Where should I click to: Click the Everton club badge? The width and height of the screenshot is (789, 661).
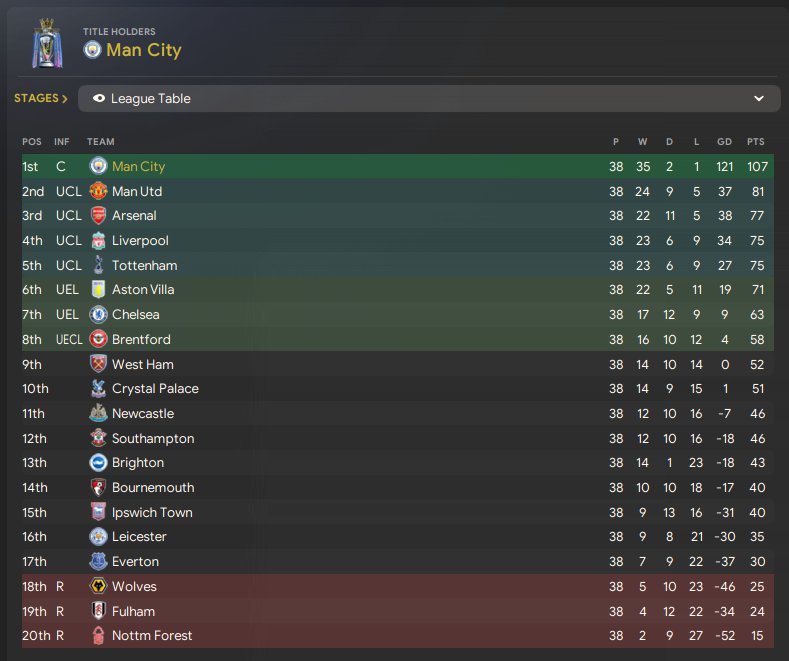(x=98, y=562)
